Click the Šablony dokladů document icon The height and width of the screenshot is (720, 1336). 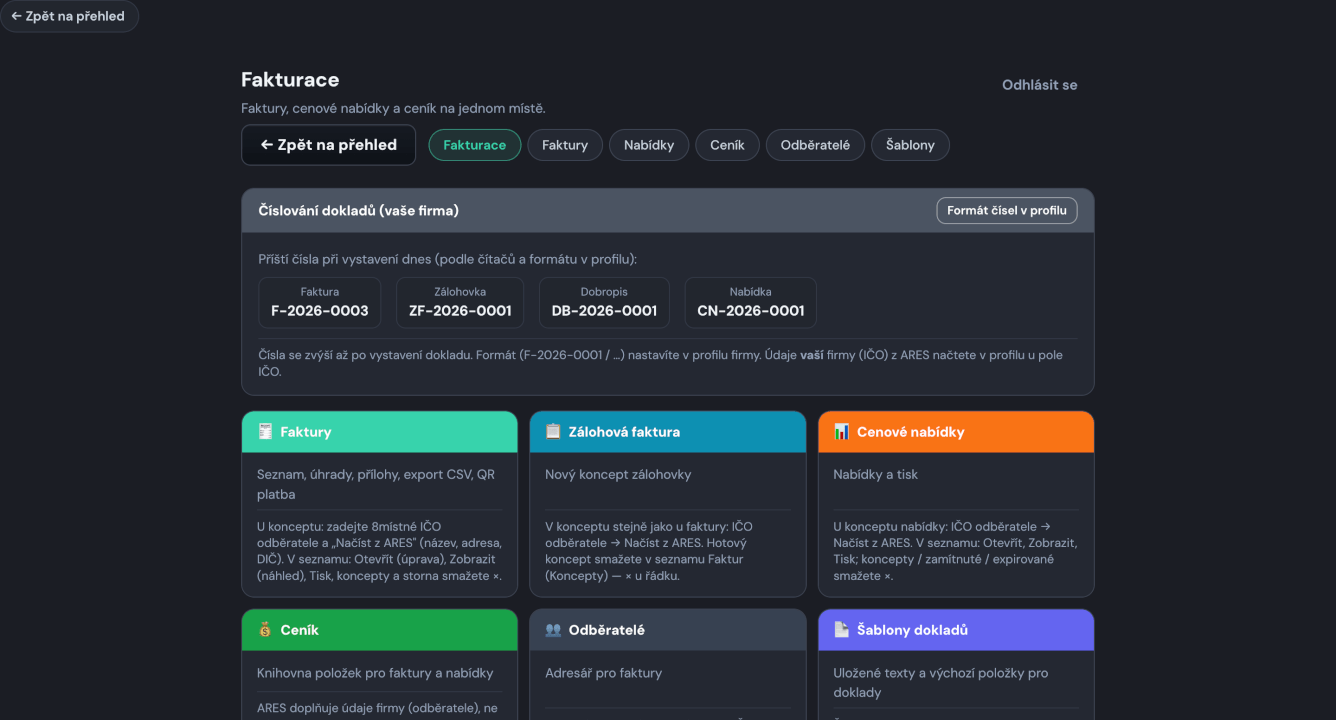pos(841,630)
